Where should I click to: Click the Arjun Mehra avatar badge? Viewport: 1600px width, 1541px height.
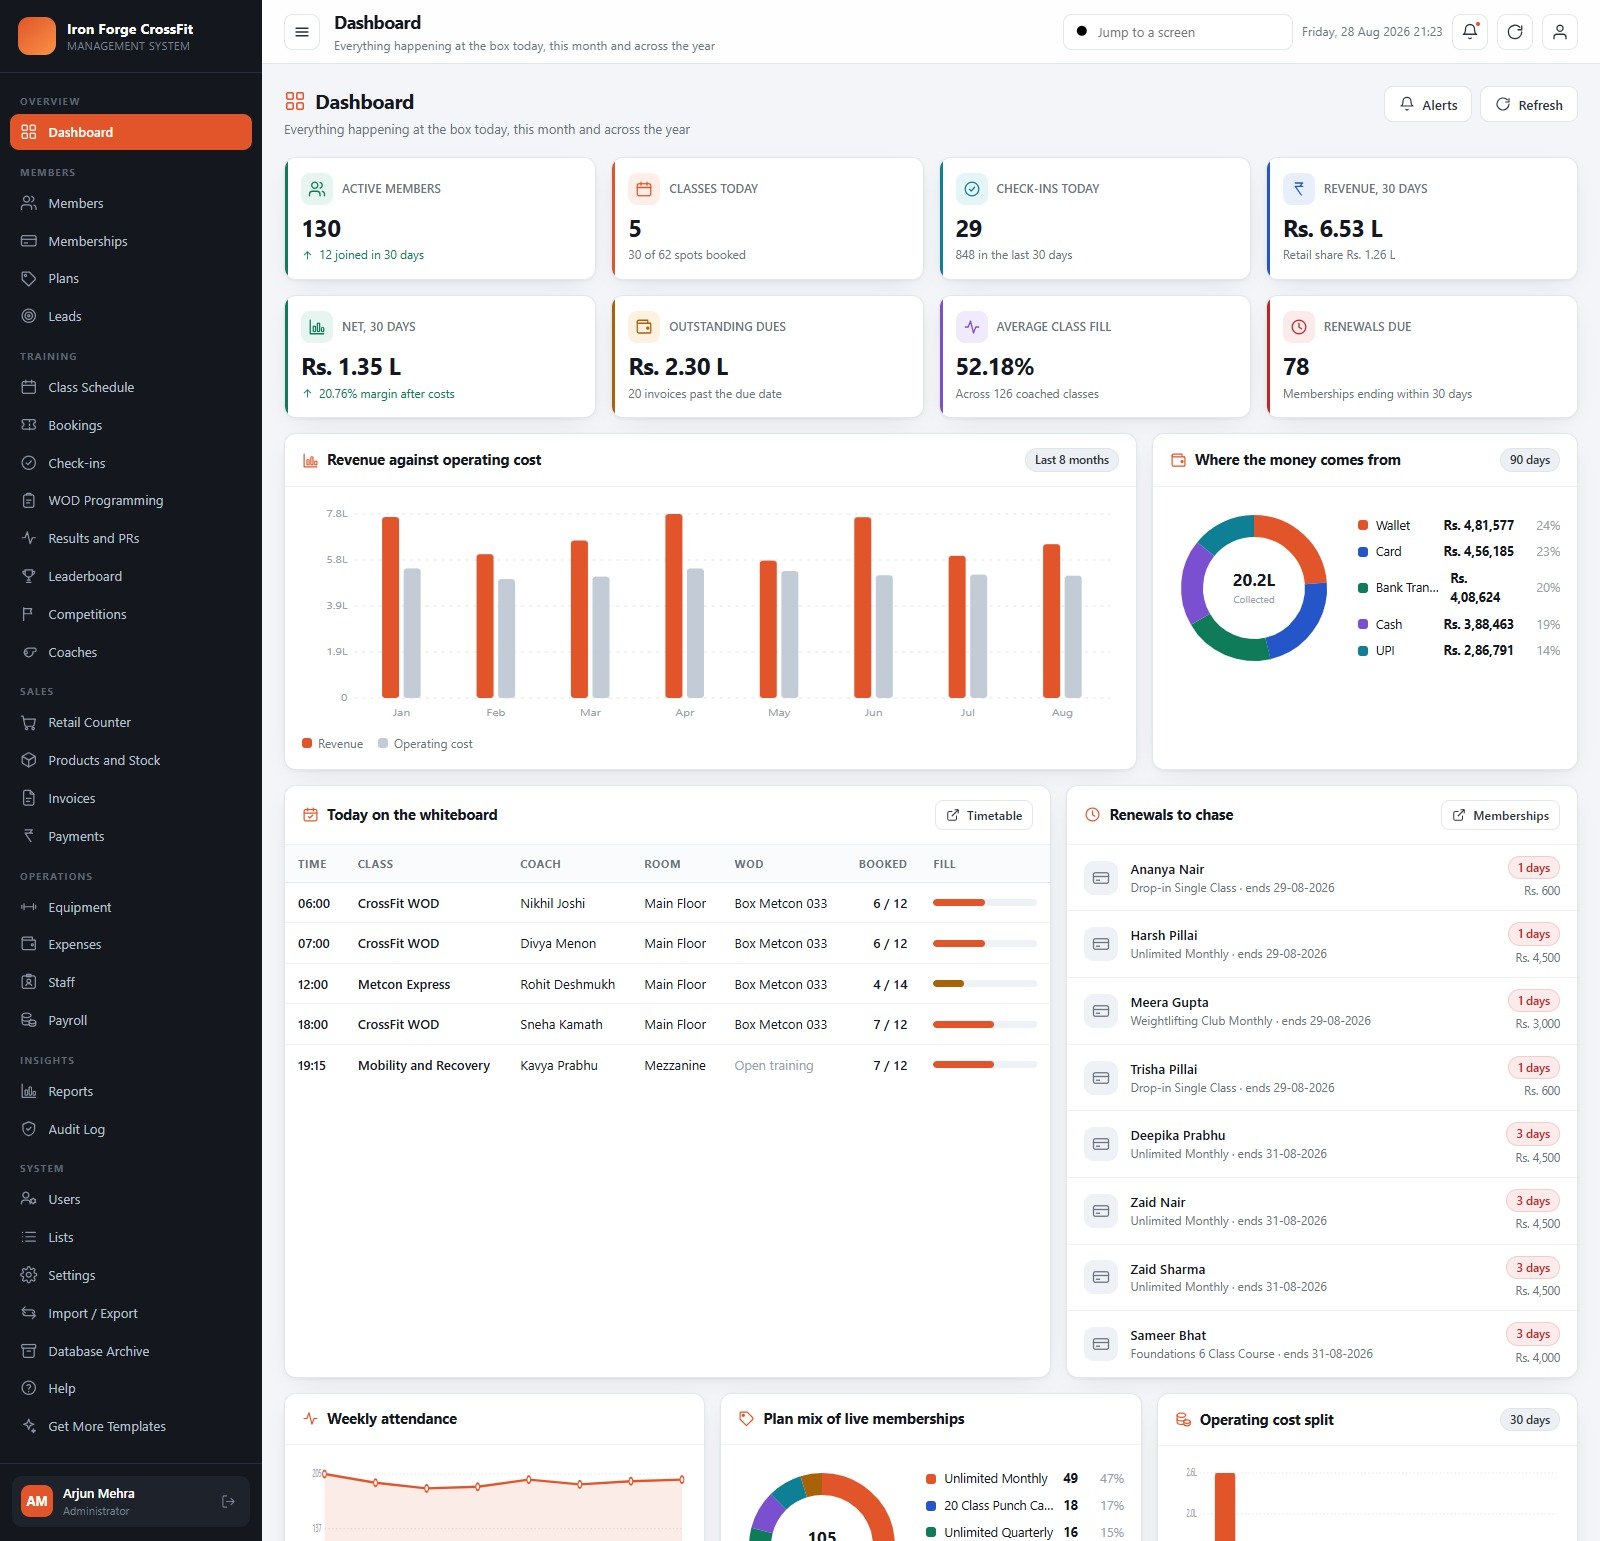pos(37,1501)
